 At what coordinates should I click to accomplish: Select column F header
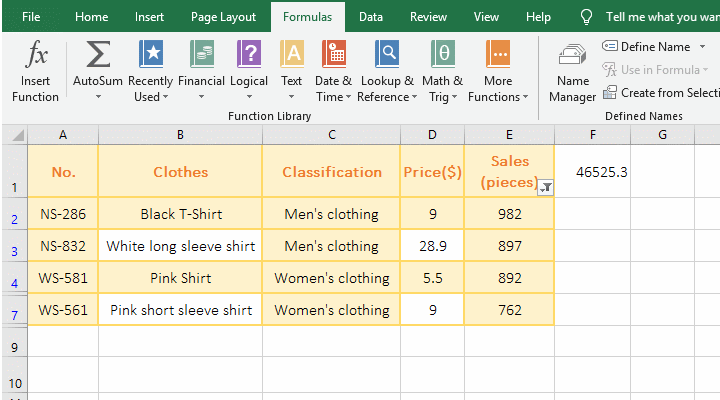click(593, 135)
